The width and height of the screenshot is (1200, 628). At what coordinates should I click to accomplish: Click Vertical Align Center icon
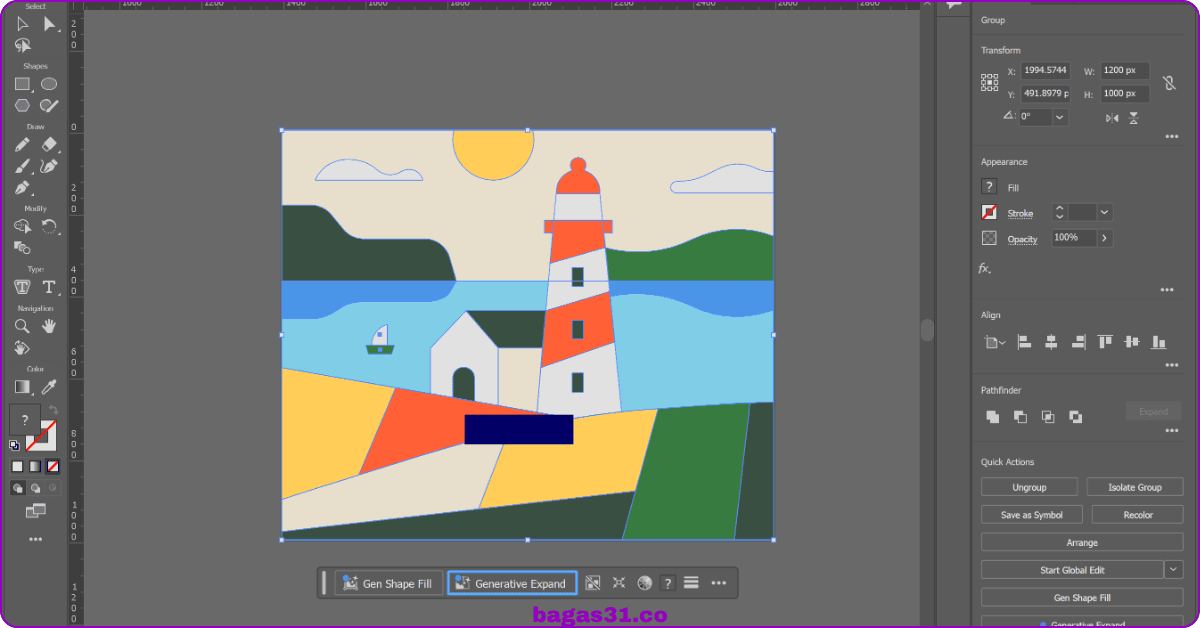point(1132,342)
